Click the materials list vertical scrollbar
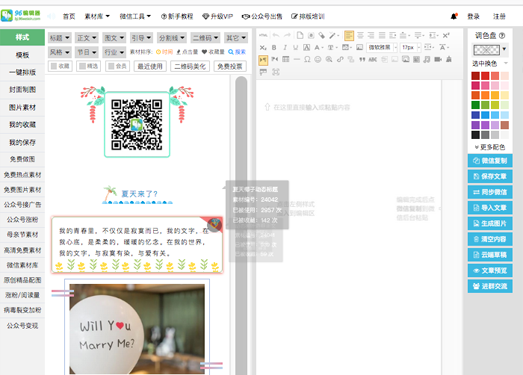 click(241, 225)
